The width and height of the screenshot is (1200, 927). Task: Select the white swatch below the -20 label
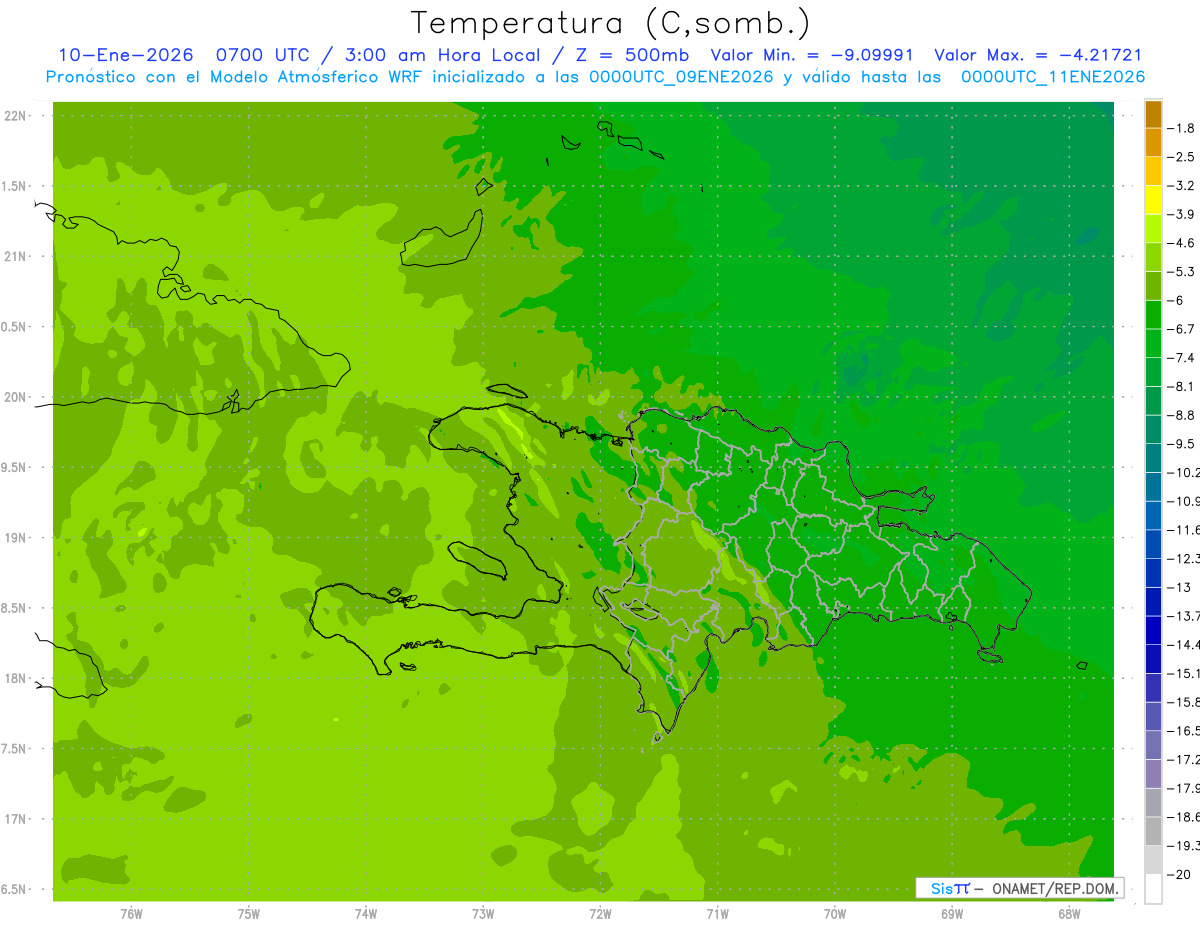[x=1153, y=889]
